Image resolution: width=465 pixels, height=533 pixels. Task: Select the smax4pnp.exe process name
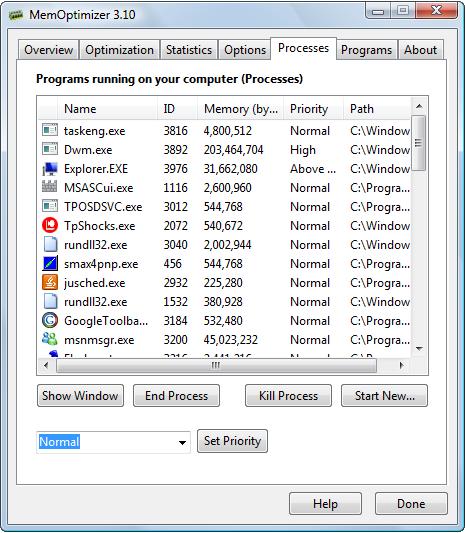pos(101,264)
